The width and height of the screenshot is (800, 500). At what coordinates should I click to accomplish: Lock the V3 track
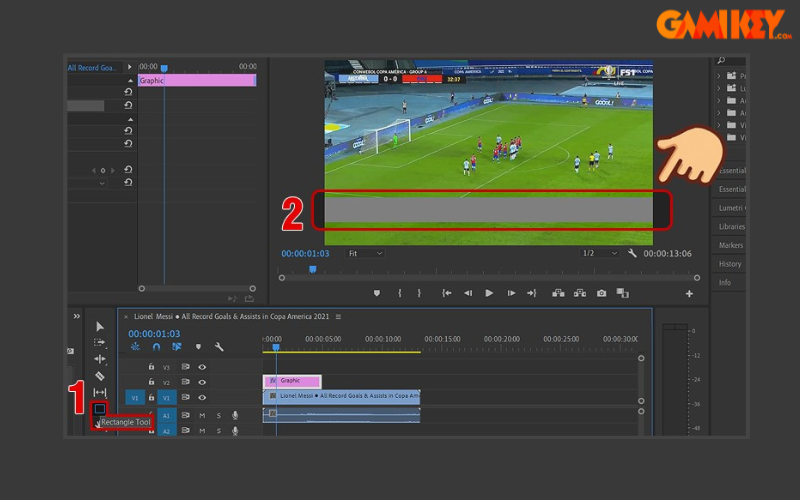[151, 366]
